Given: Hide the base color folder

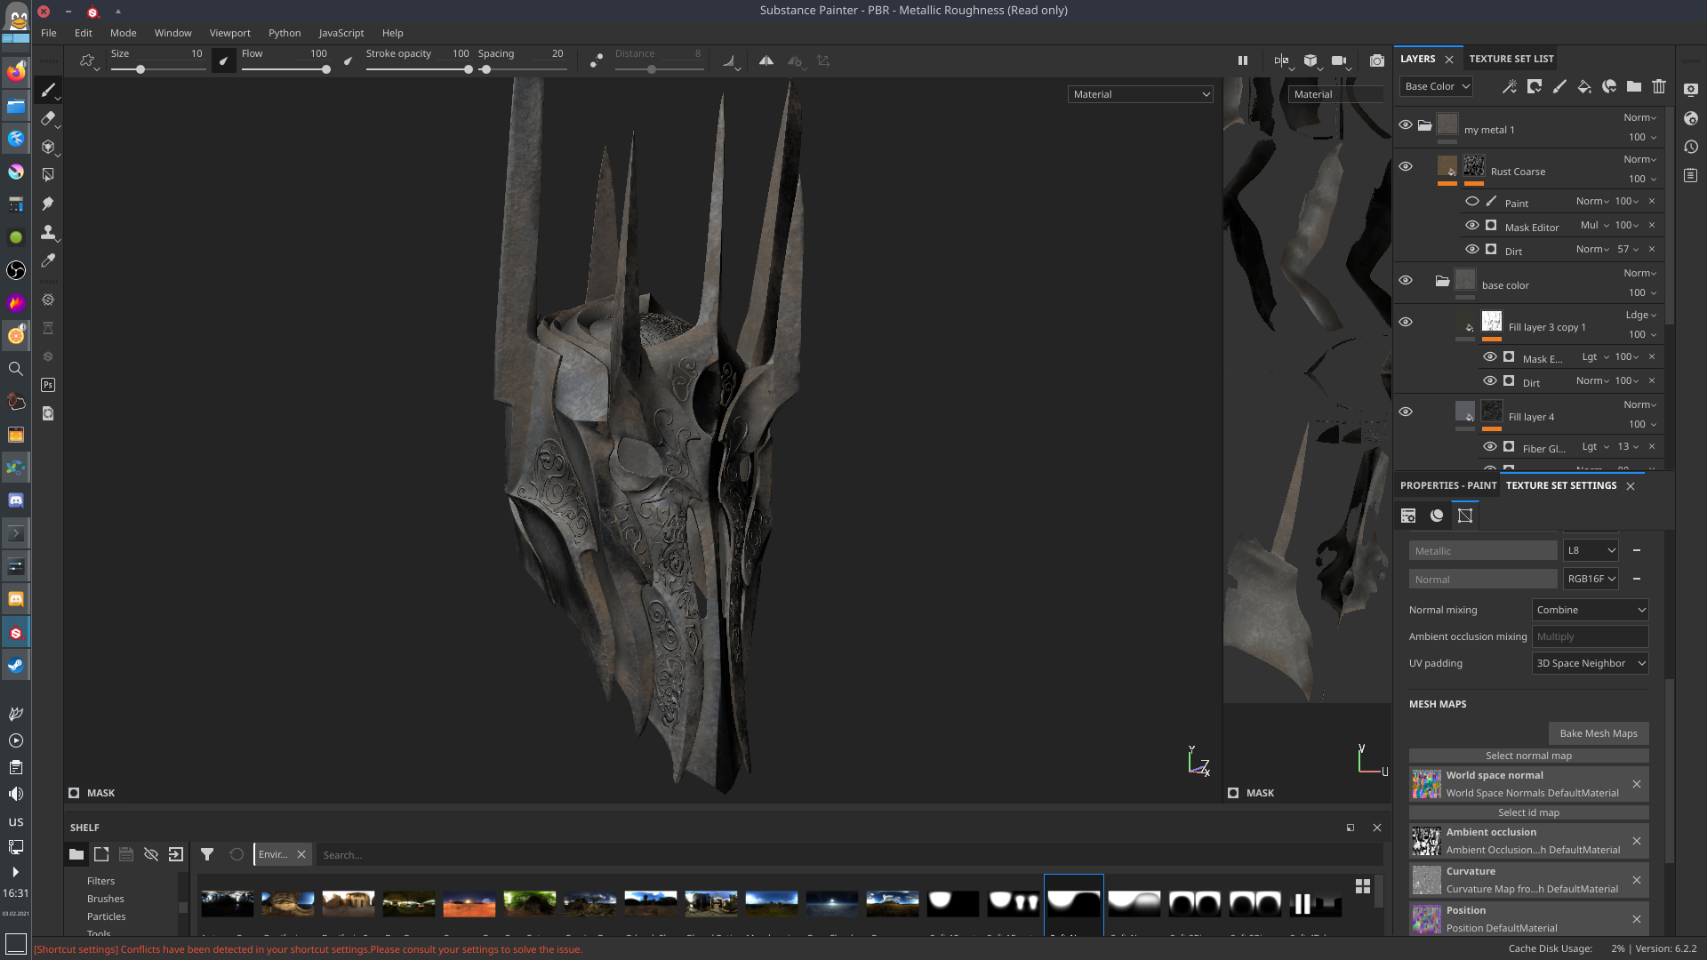Looking at the screenshot, I should 1405,281.
